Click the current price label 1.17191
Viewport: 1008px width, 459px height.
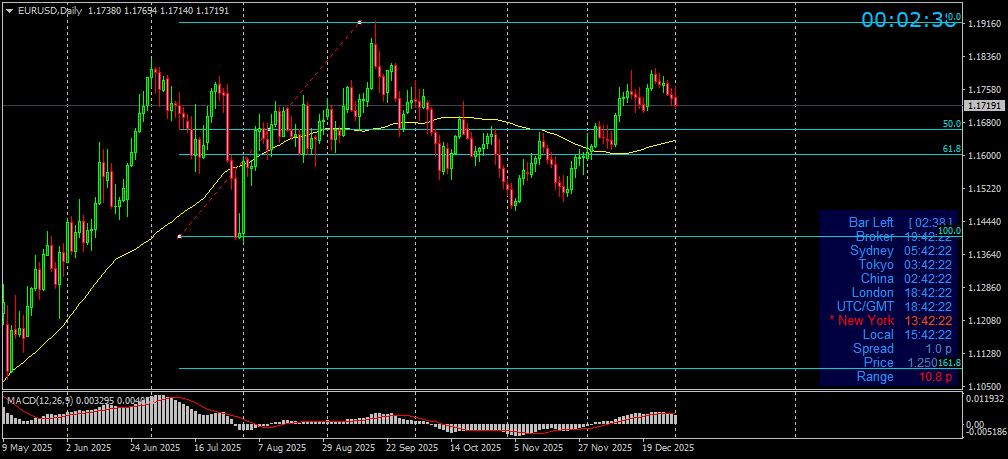983,105
